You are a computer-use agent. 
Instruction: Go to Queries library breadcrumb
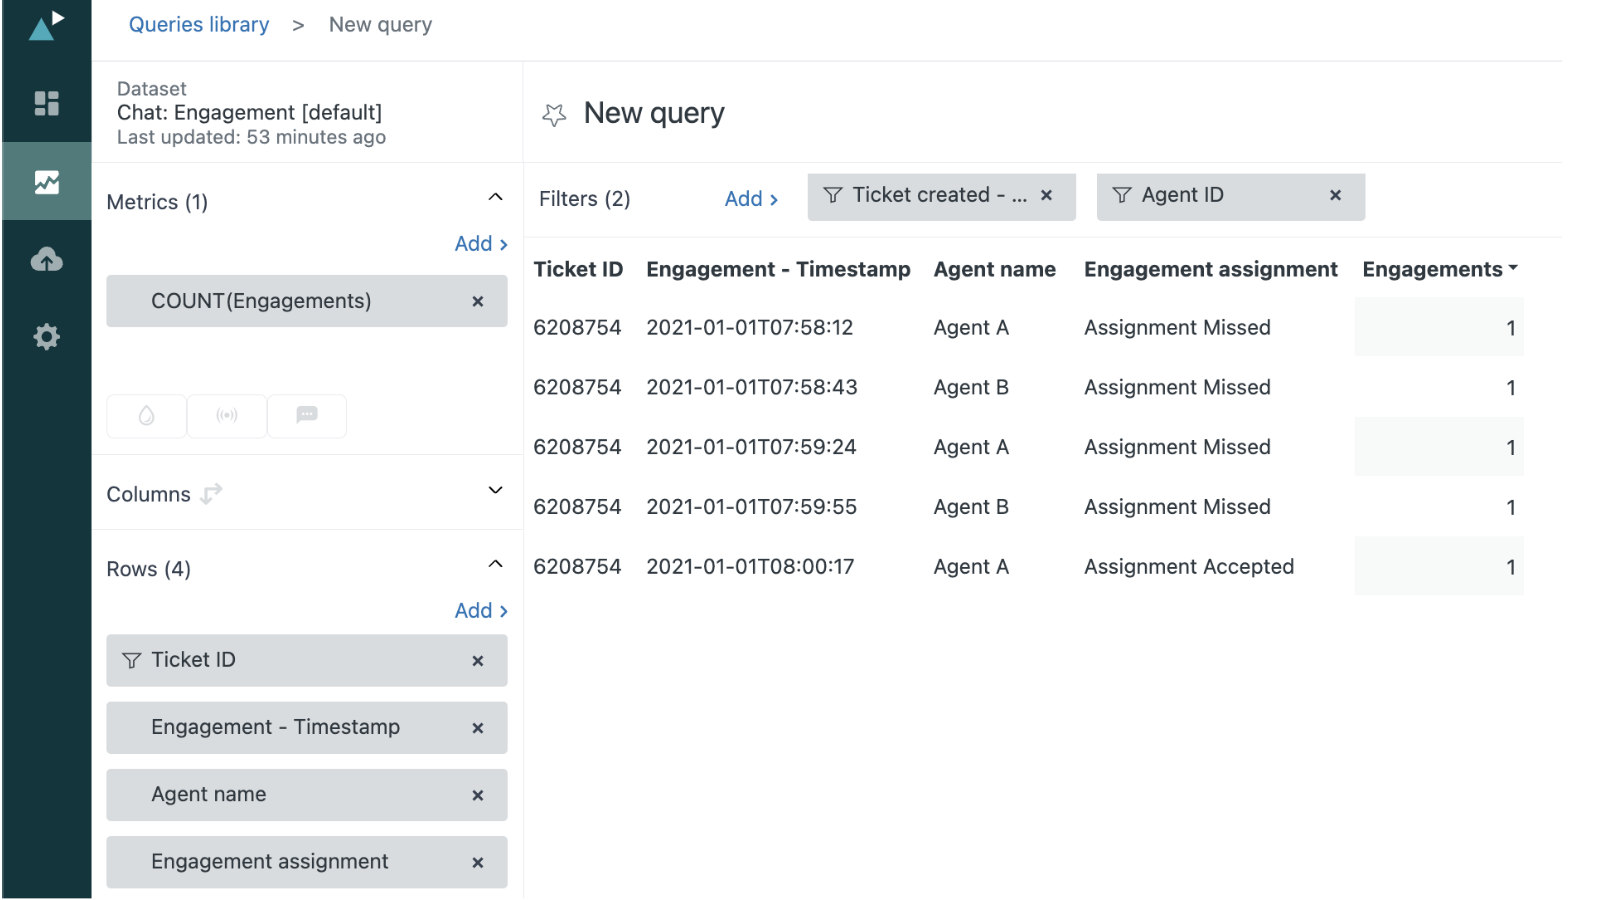click(x=199, y=25)
